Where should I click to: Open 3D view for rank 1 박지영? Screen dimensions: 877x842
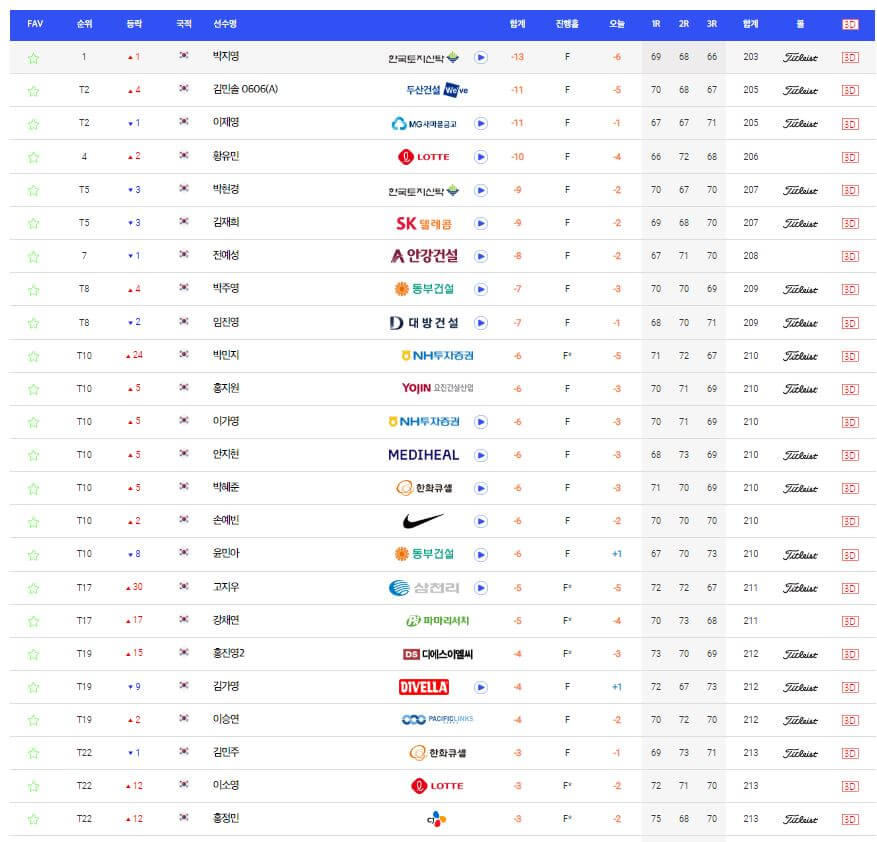click(x=850, y=58)
